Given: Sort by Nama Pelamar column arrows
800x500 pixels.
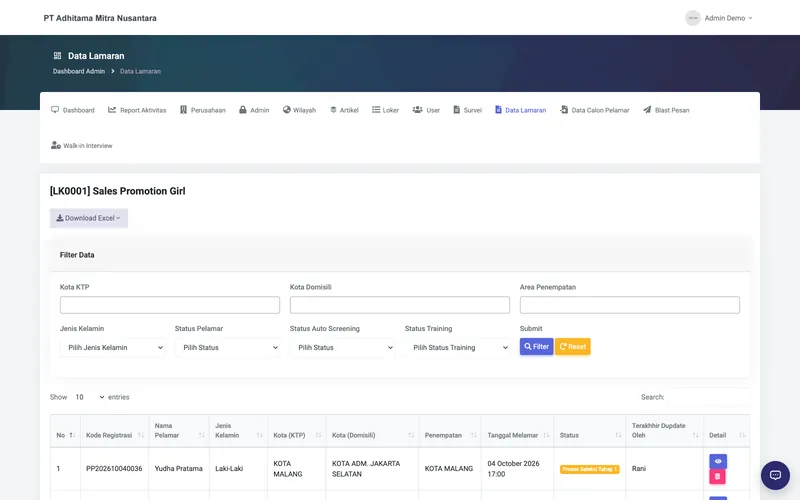Looking at the screenshot, I should (202, 435).
